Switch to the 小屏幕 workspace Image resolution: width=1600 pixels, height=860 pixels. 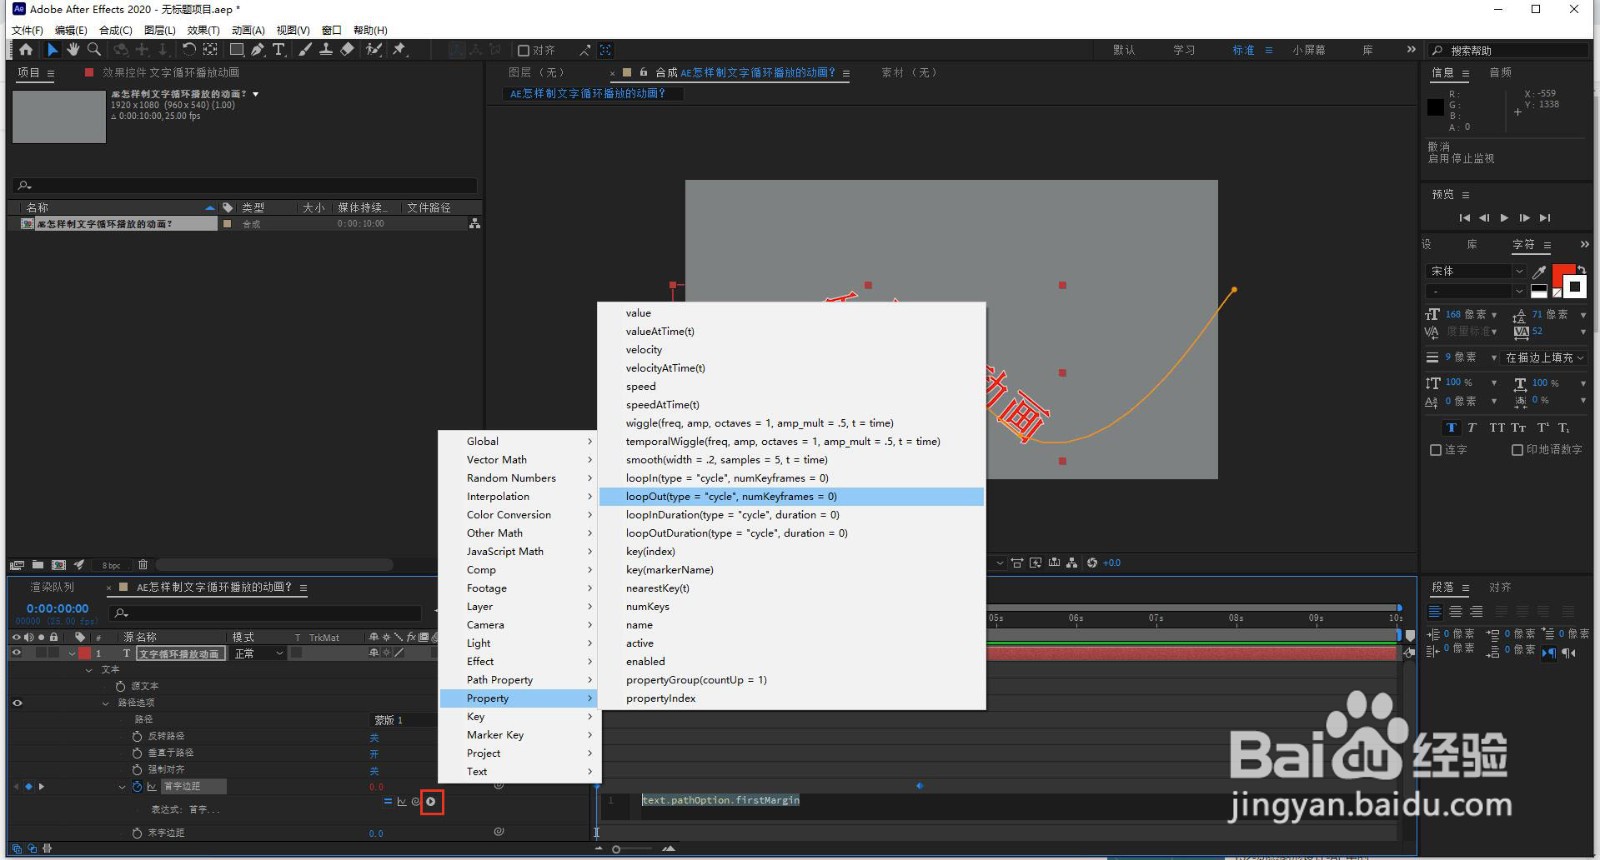1308,50
